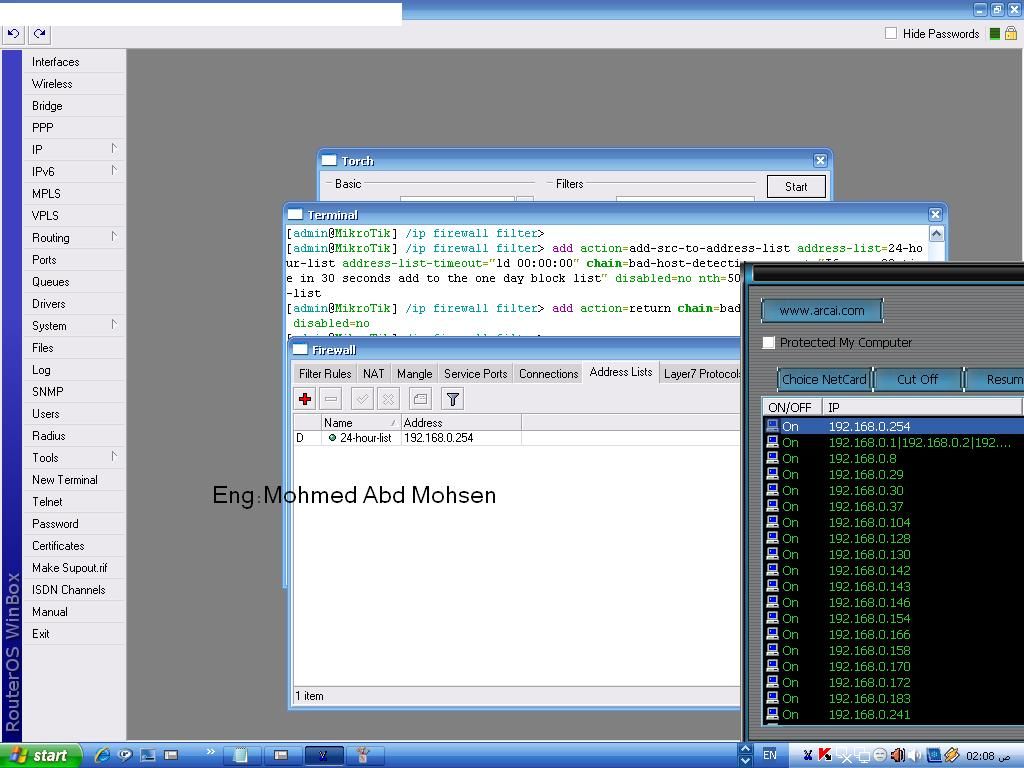Open the Filter funnel icon in Firewall

coord(453,398)
